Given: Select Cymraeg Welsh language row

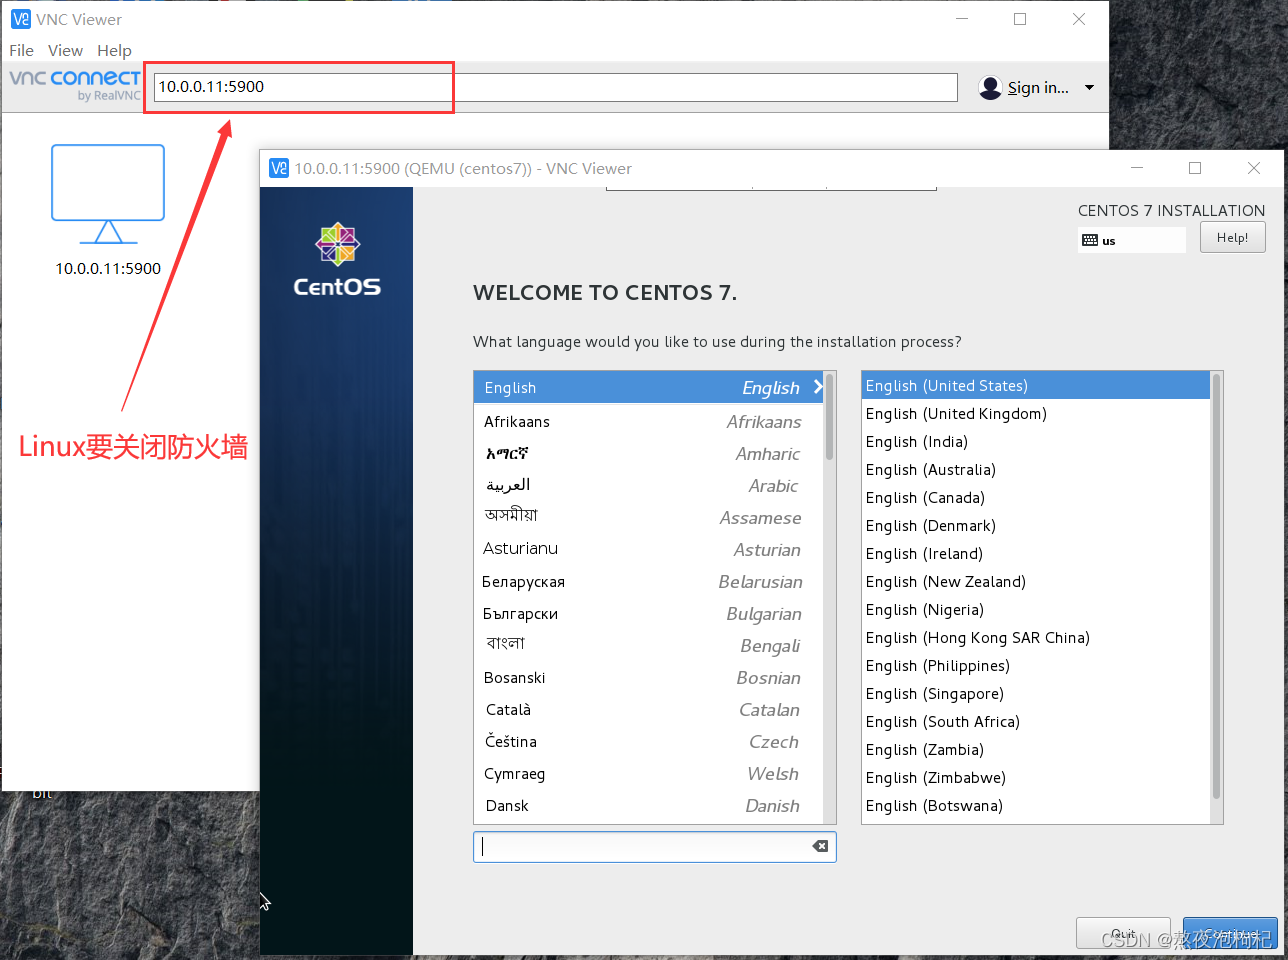Looking at the screenshot, I should 648,774.
